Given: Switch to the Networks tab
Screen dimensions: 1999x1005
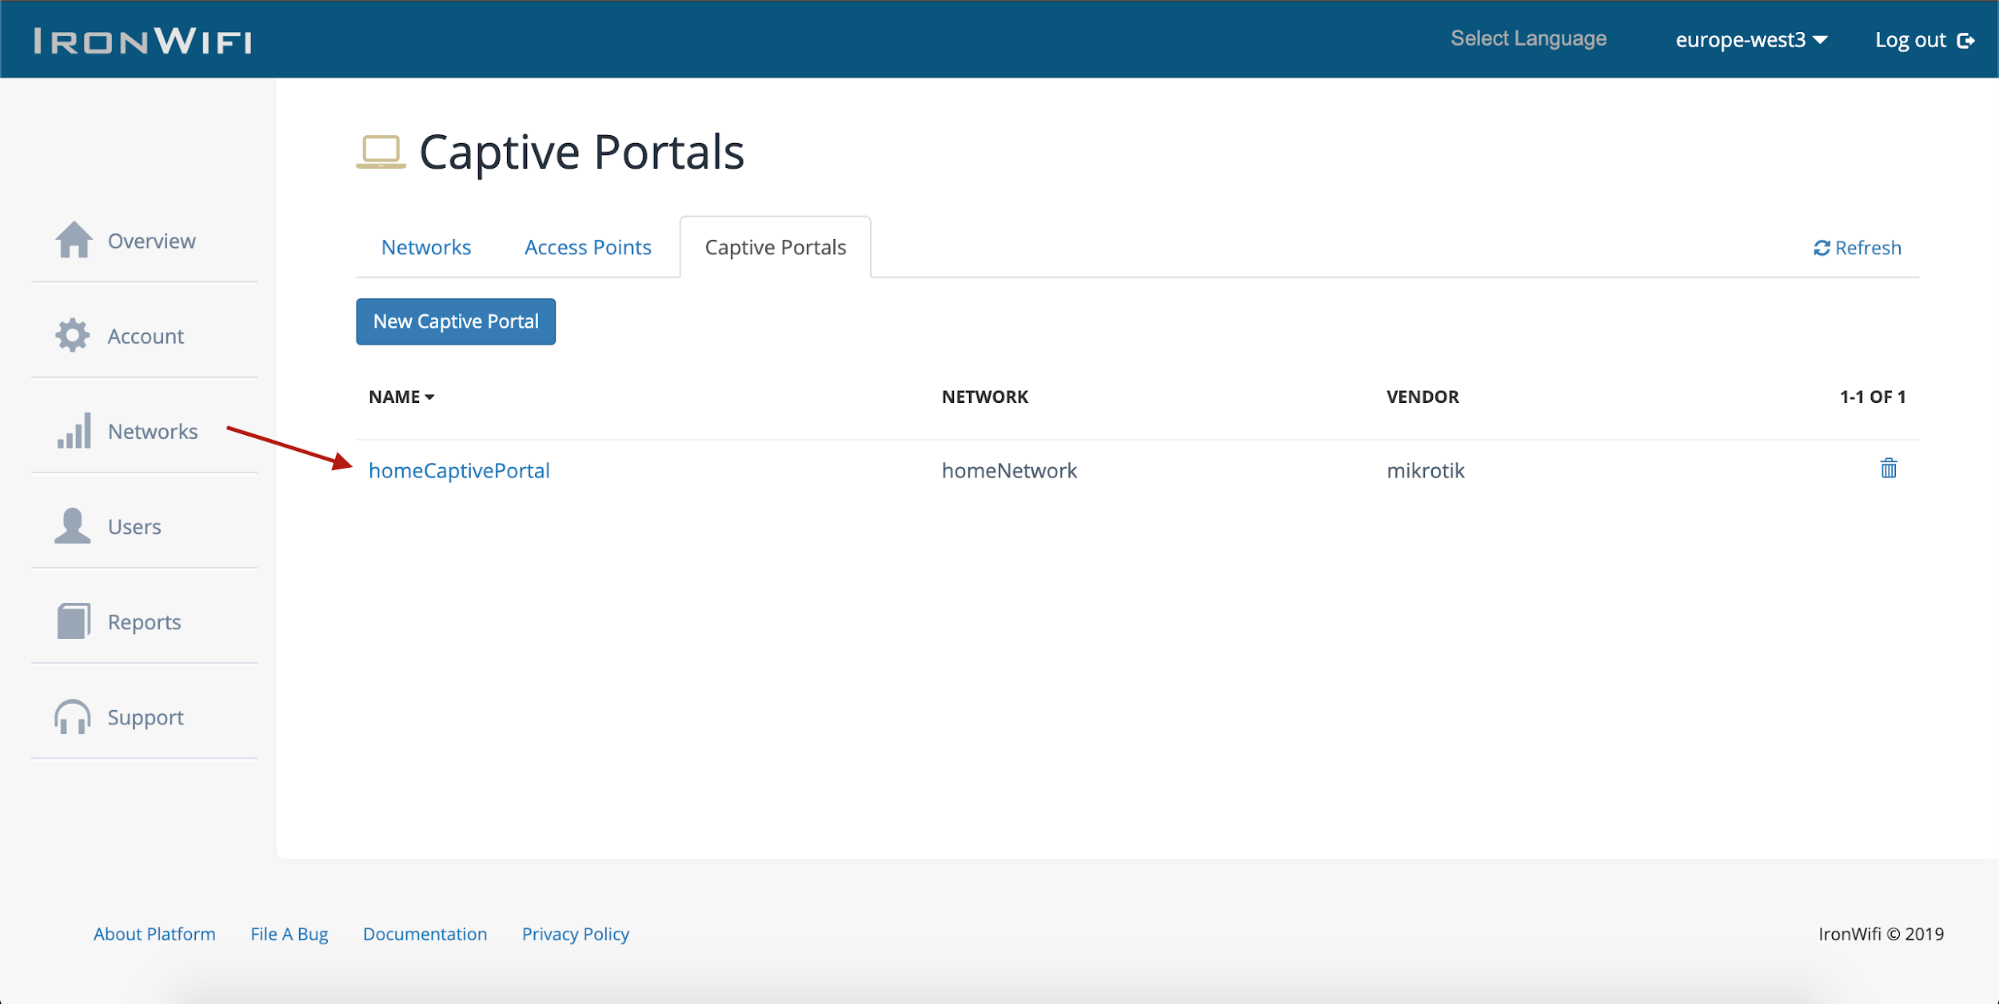Looking at the screenshot, I should [425, 247].
